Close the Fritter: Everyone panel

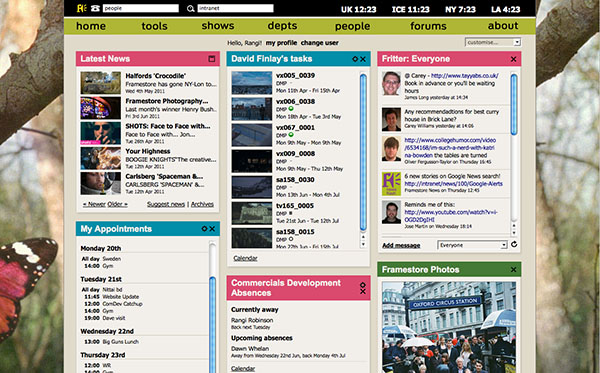tap(514, 59)
